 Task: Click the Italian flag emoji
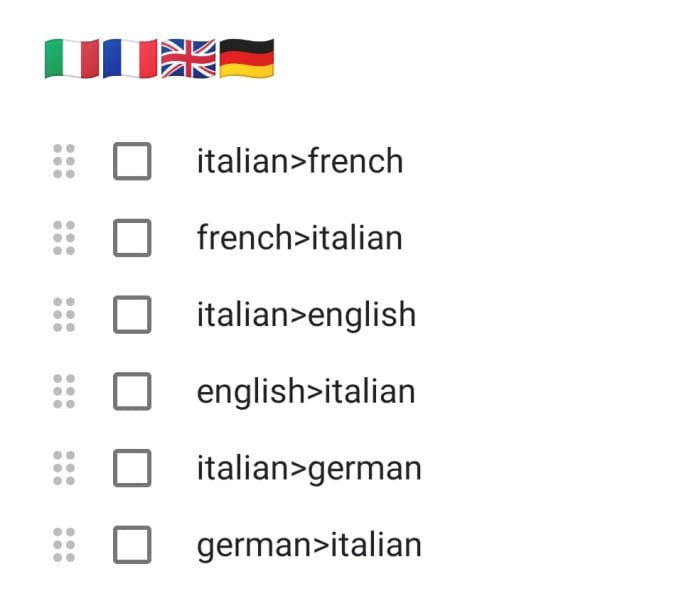pos(72,59)
